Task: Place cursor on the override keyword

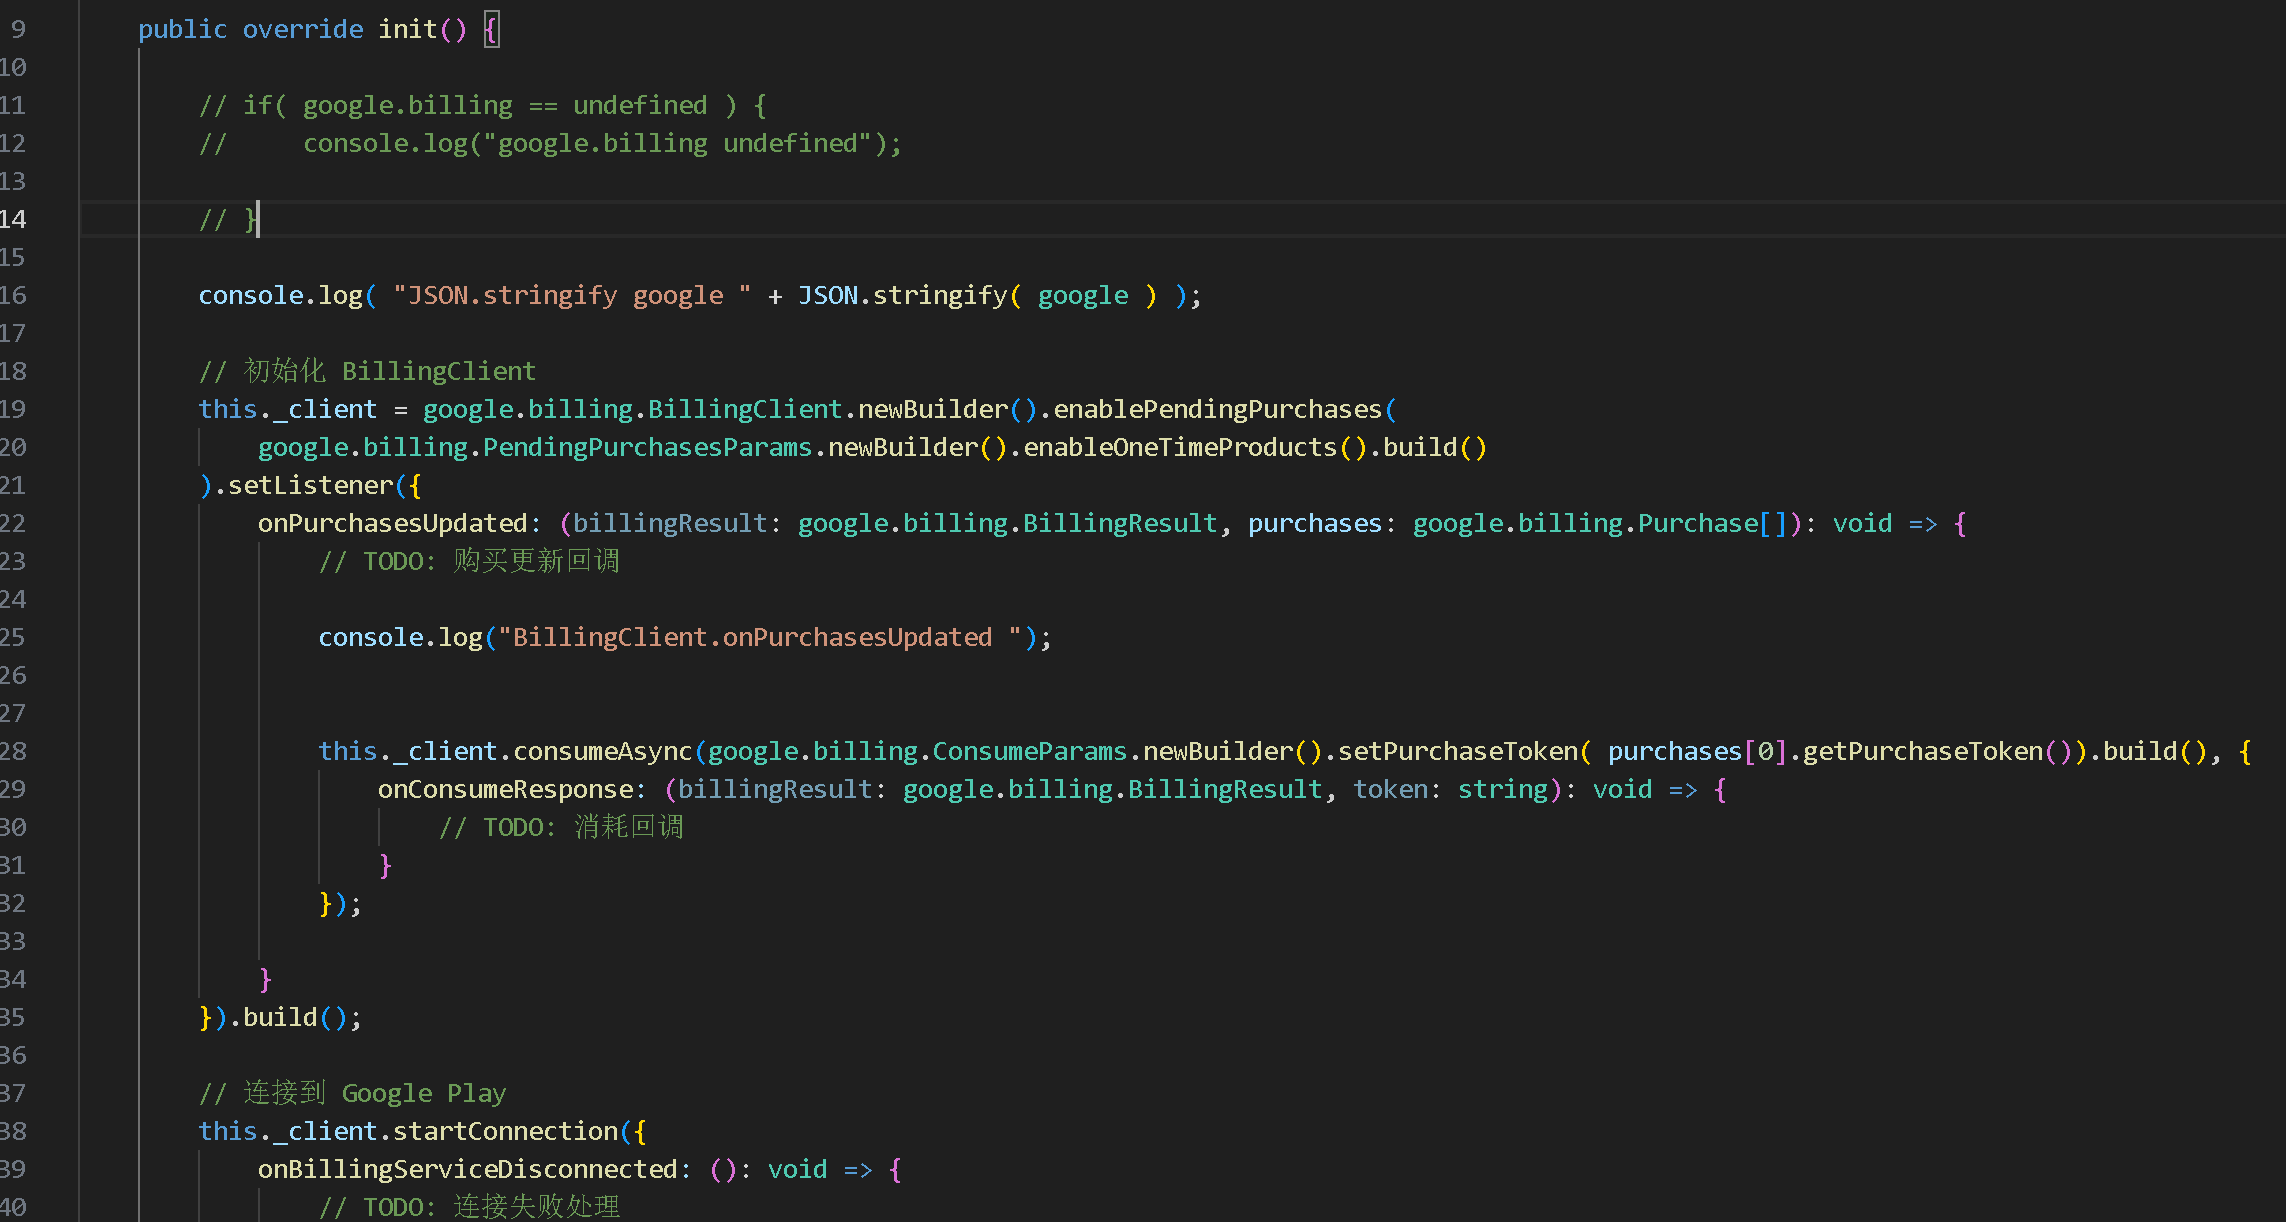Action: tap(302, 29)
